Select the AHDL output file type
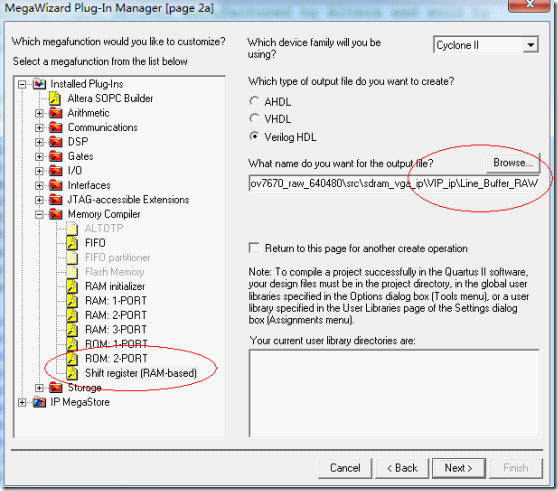This screenshot has width=558, height=491. [x=254, y=101]
